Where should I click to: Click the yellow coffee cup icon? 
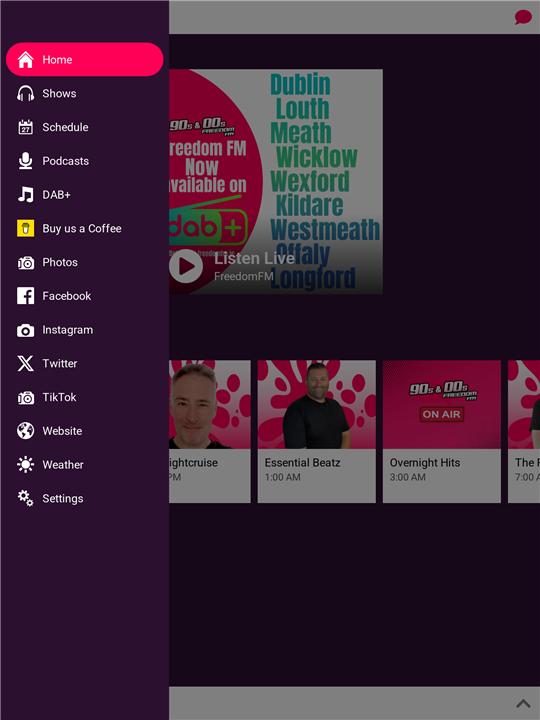click(25, 228)
